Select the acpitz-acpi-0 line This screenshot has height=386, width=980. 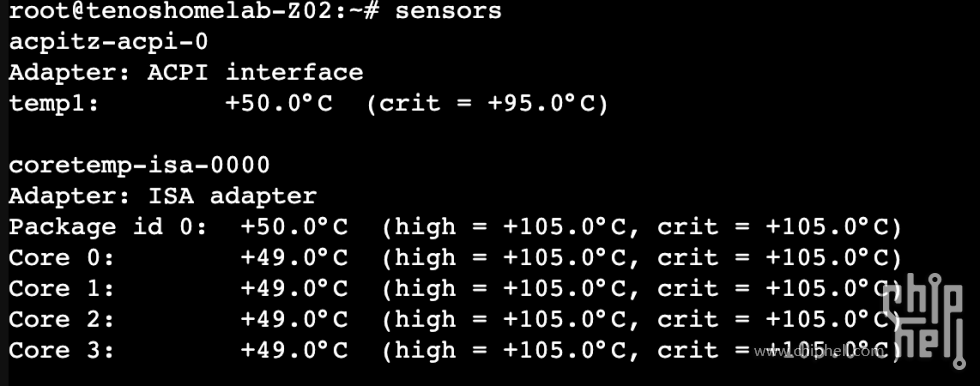[x=108, y=42]
